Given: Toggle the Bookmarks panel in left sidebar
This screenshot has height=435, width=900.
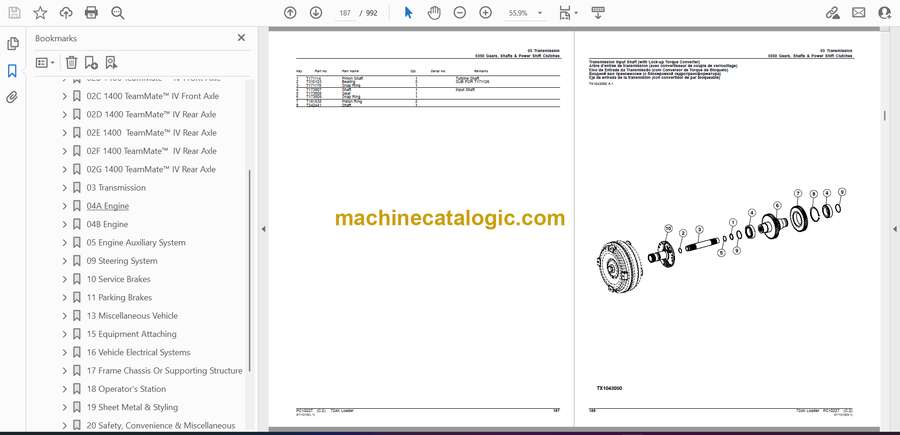Looking at the screenshot, I should pyautogui.click(x=12, y=71).
